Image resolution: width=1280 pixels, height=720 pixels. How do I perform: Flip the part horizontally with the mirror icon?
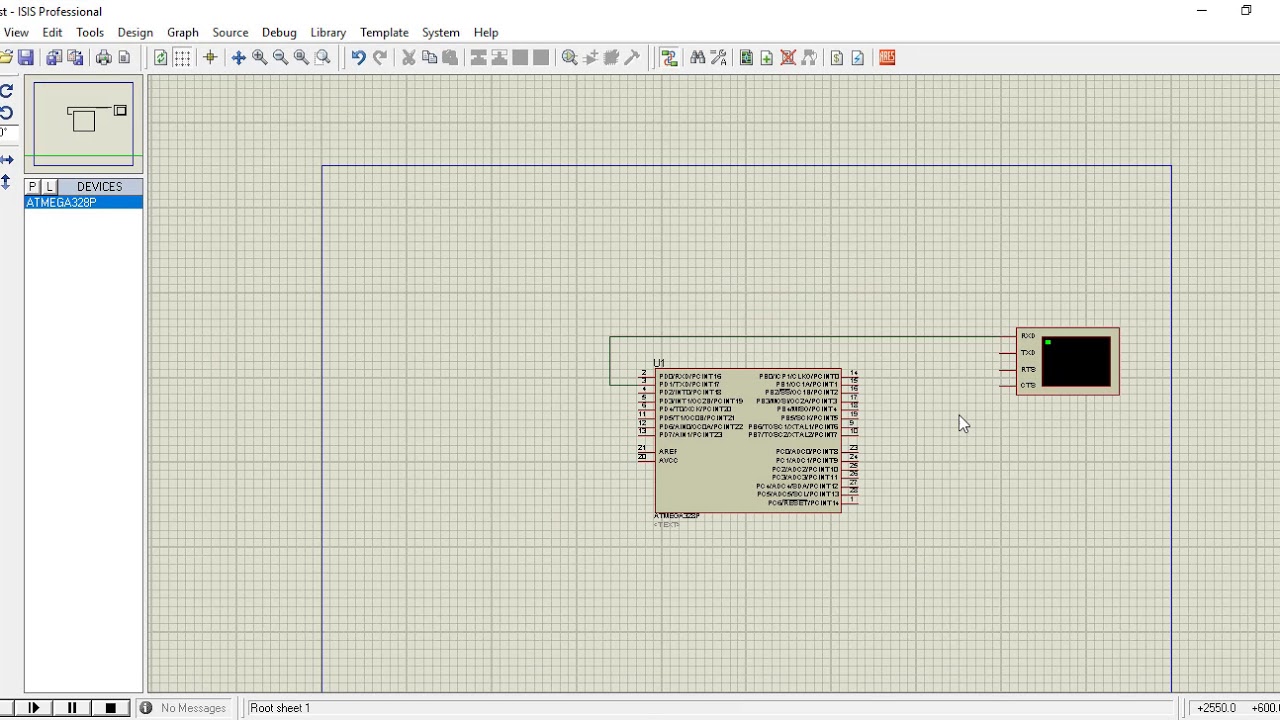tap(7, 160)
